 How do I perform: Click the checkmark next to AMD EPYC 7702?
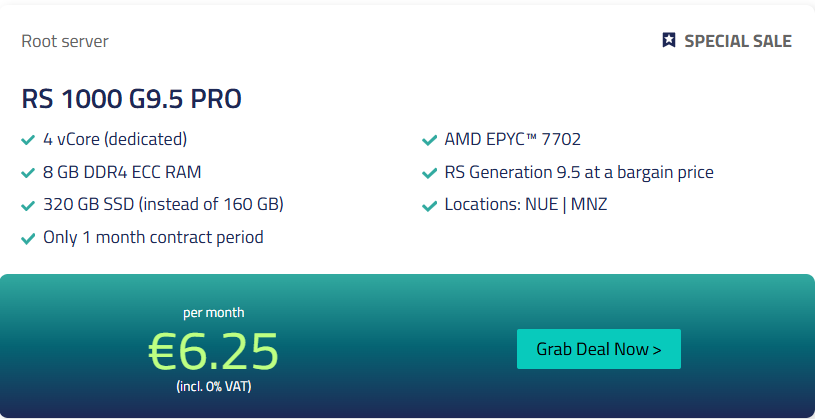pos(429,140)
